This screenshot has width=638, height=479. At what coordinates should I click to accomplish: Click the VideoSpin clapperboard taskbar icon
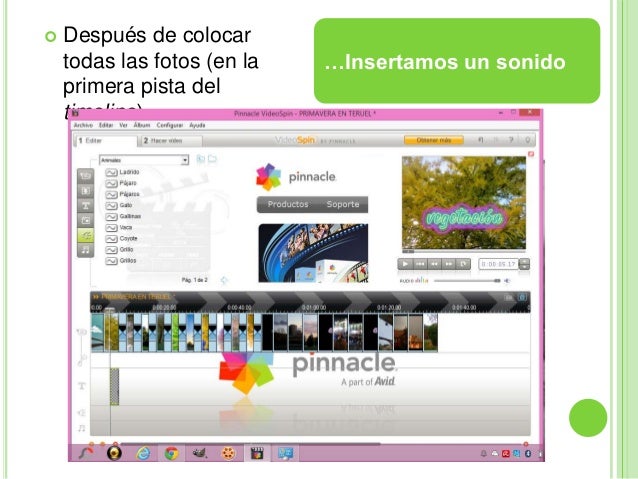coord(257,453)
